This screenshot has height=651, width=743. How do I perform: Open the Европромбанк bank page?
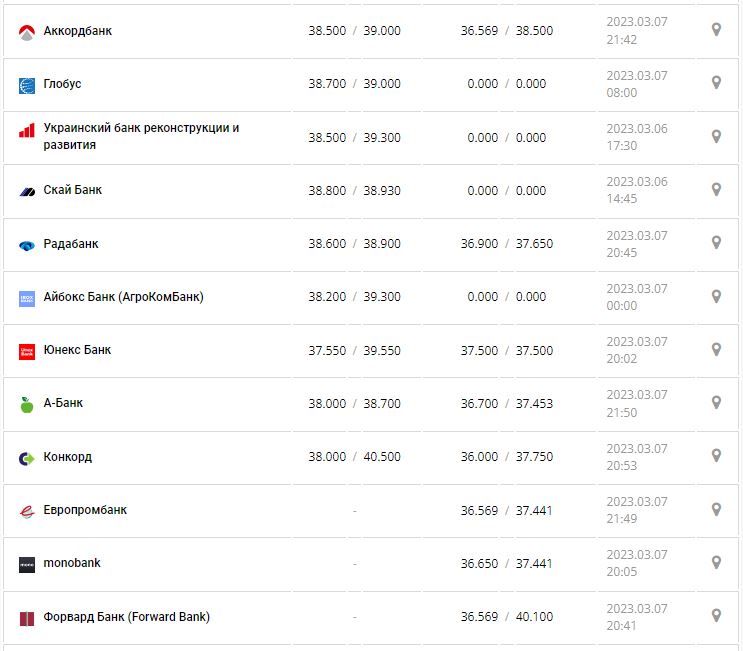coord(85,510)
